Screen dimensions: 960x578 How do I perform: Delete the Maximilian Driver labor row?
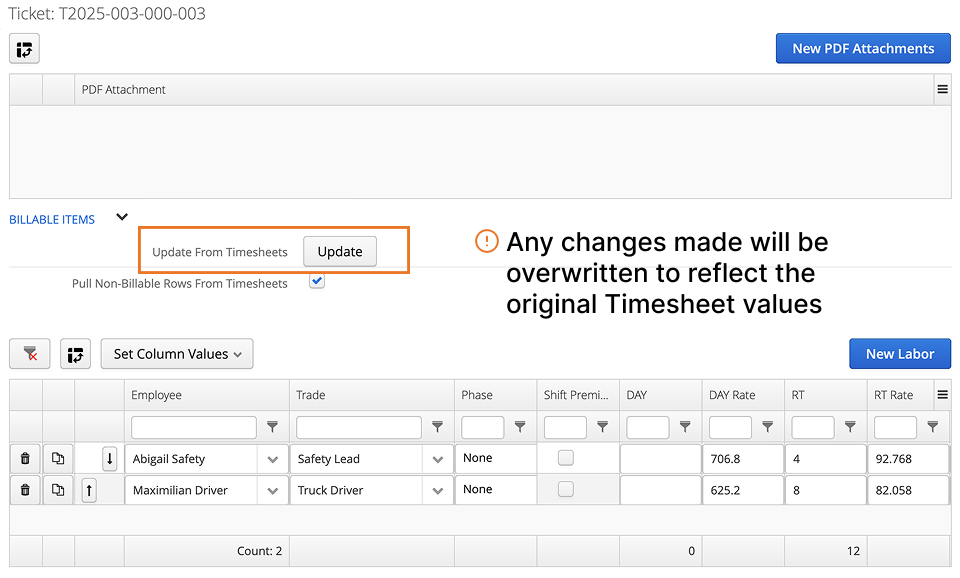(x=25, y=490)
